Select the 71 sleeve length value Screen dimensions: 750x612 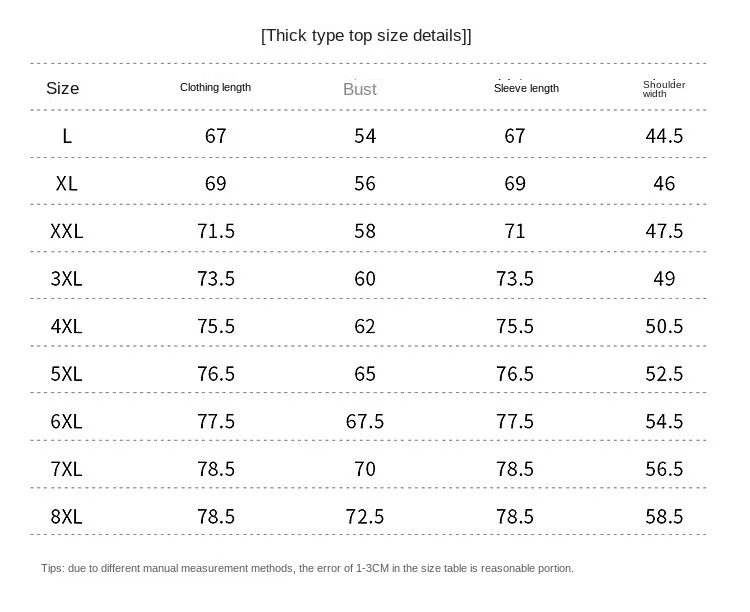point(515,231)
